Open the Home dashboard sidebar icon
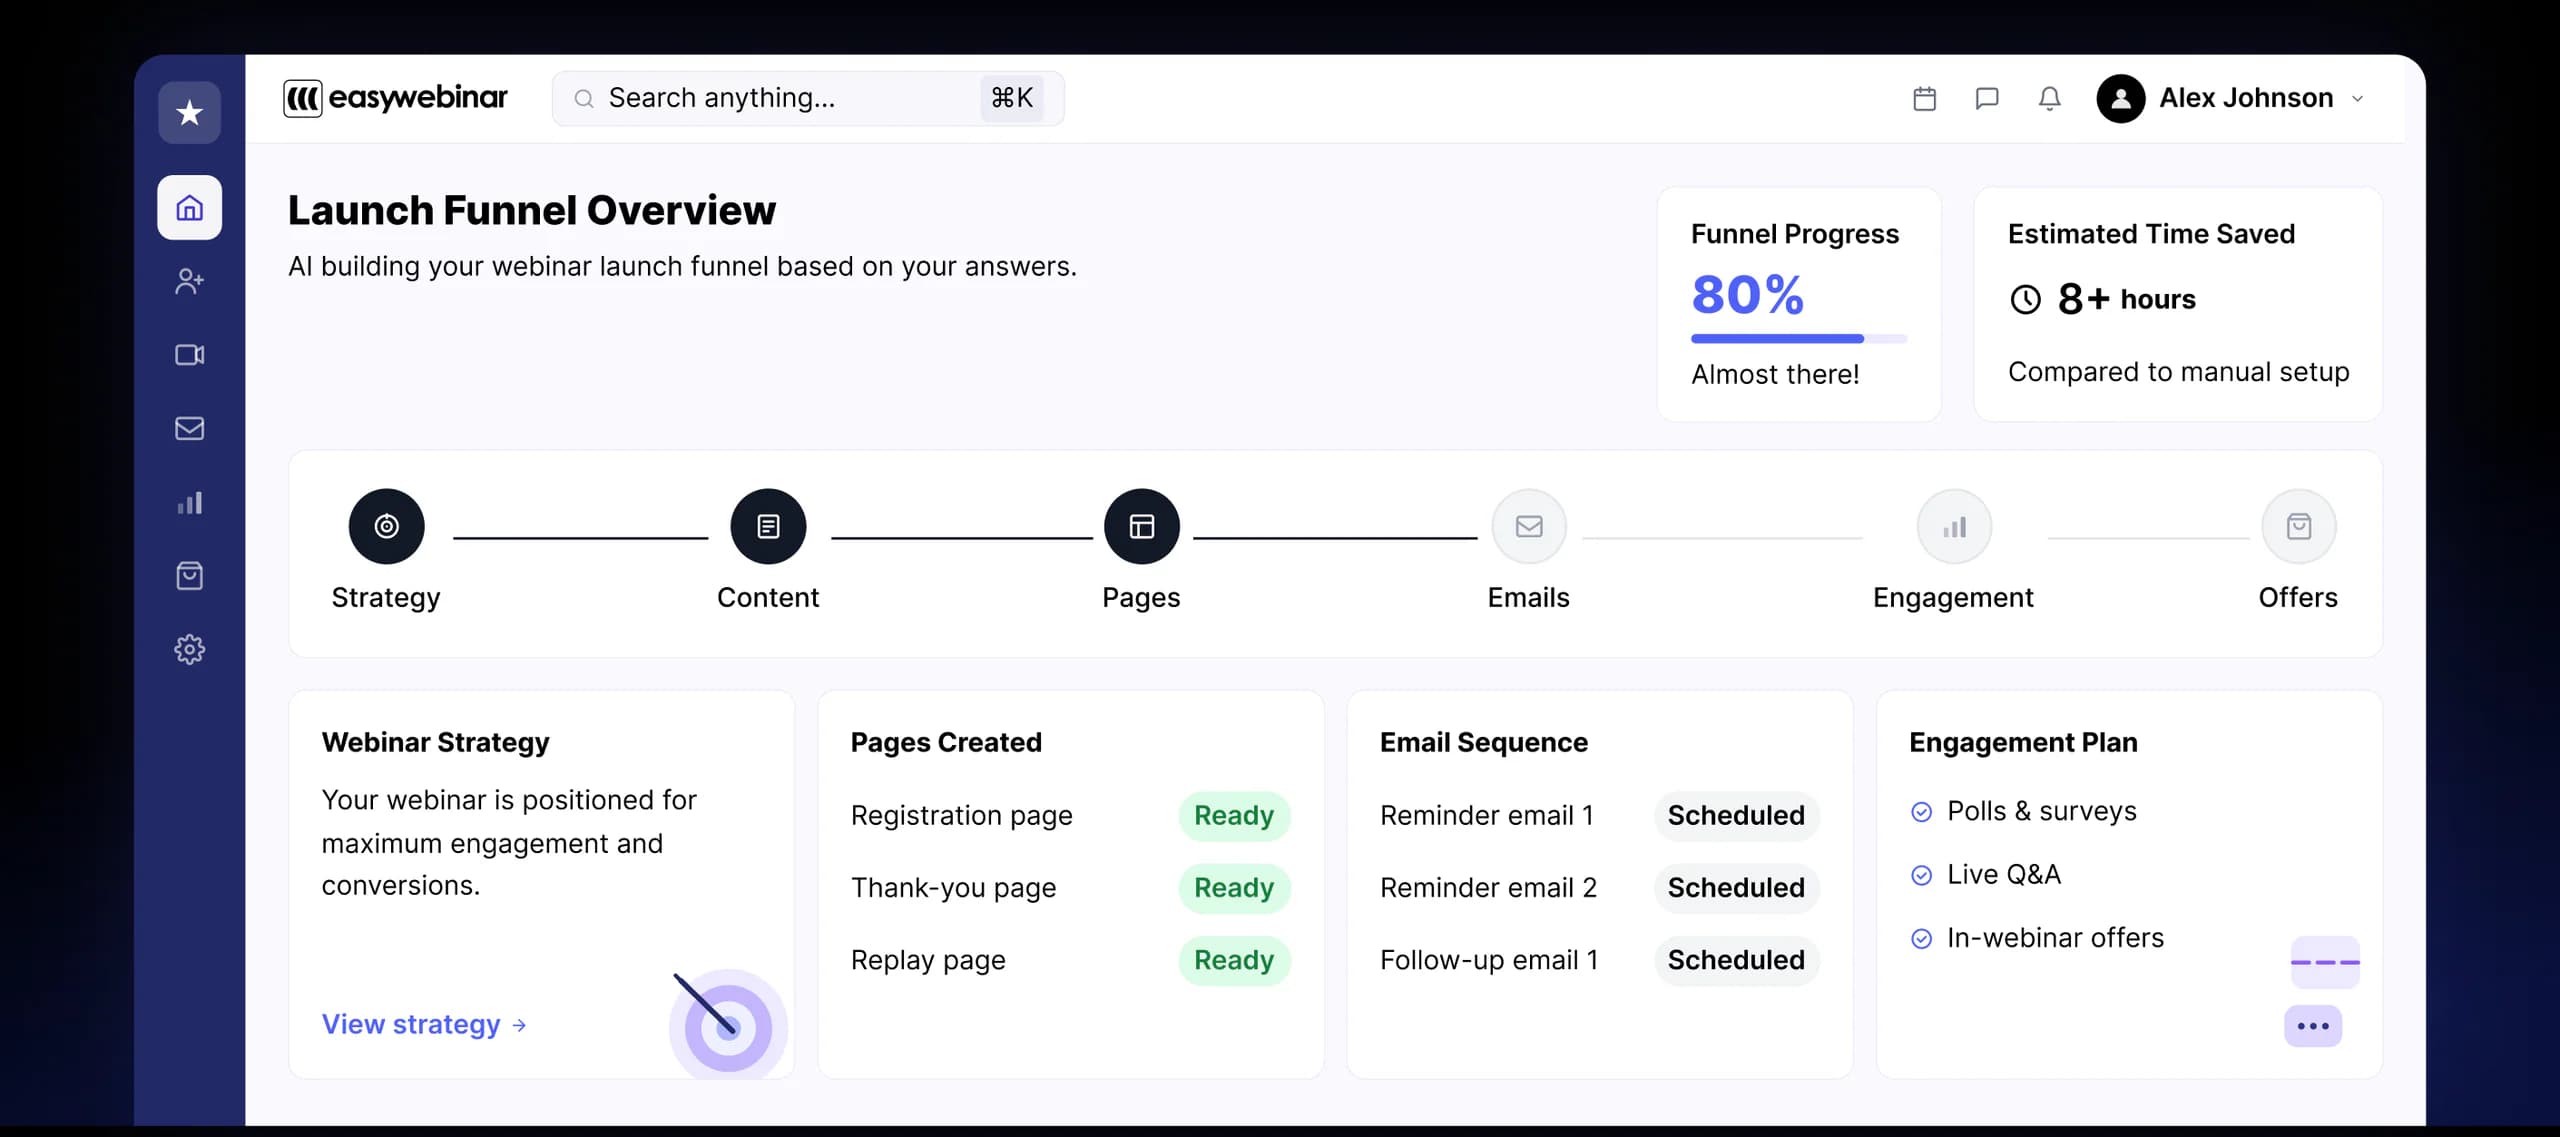This screenshot has width=2560, height=1137. click(x=189, y=207)
